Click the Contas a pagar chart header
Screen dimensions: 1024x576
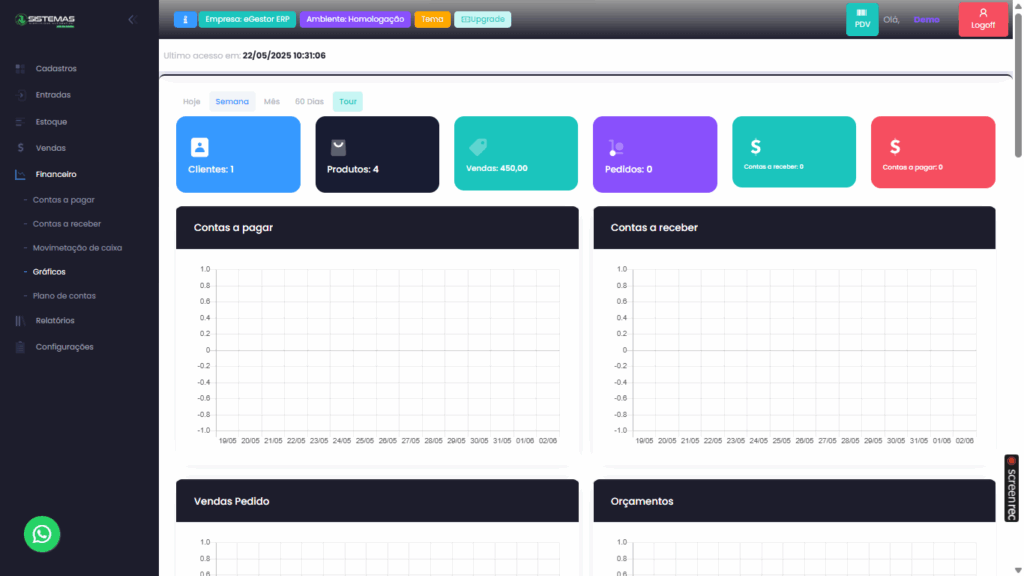click(x=377, y=228)
